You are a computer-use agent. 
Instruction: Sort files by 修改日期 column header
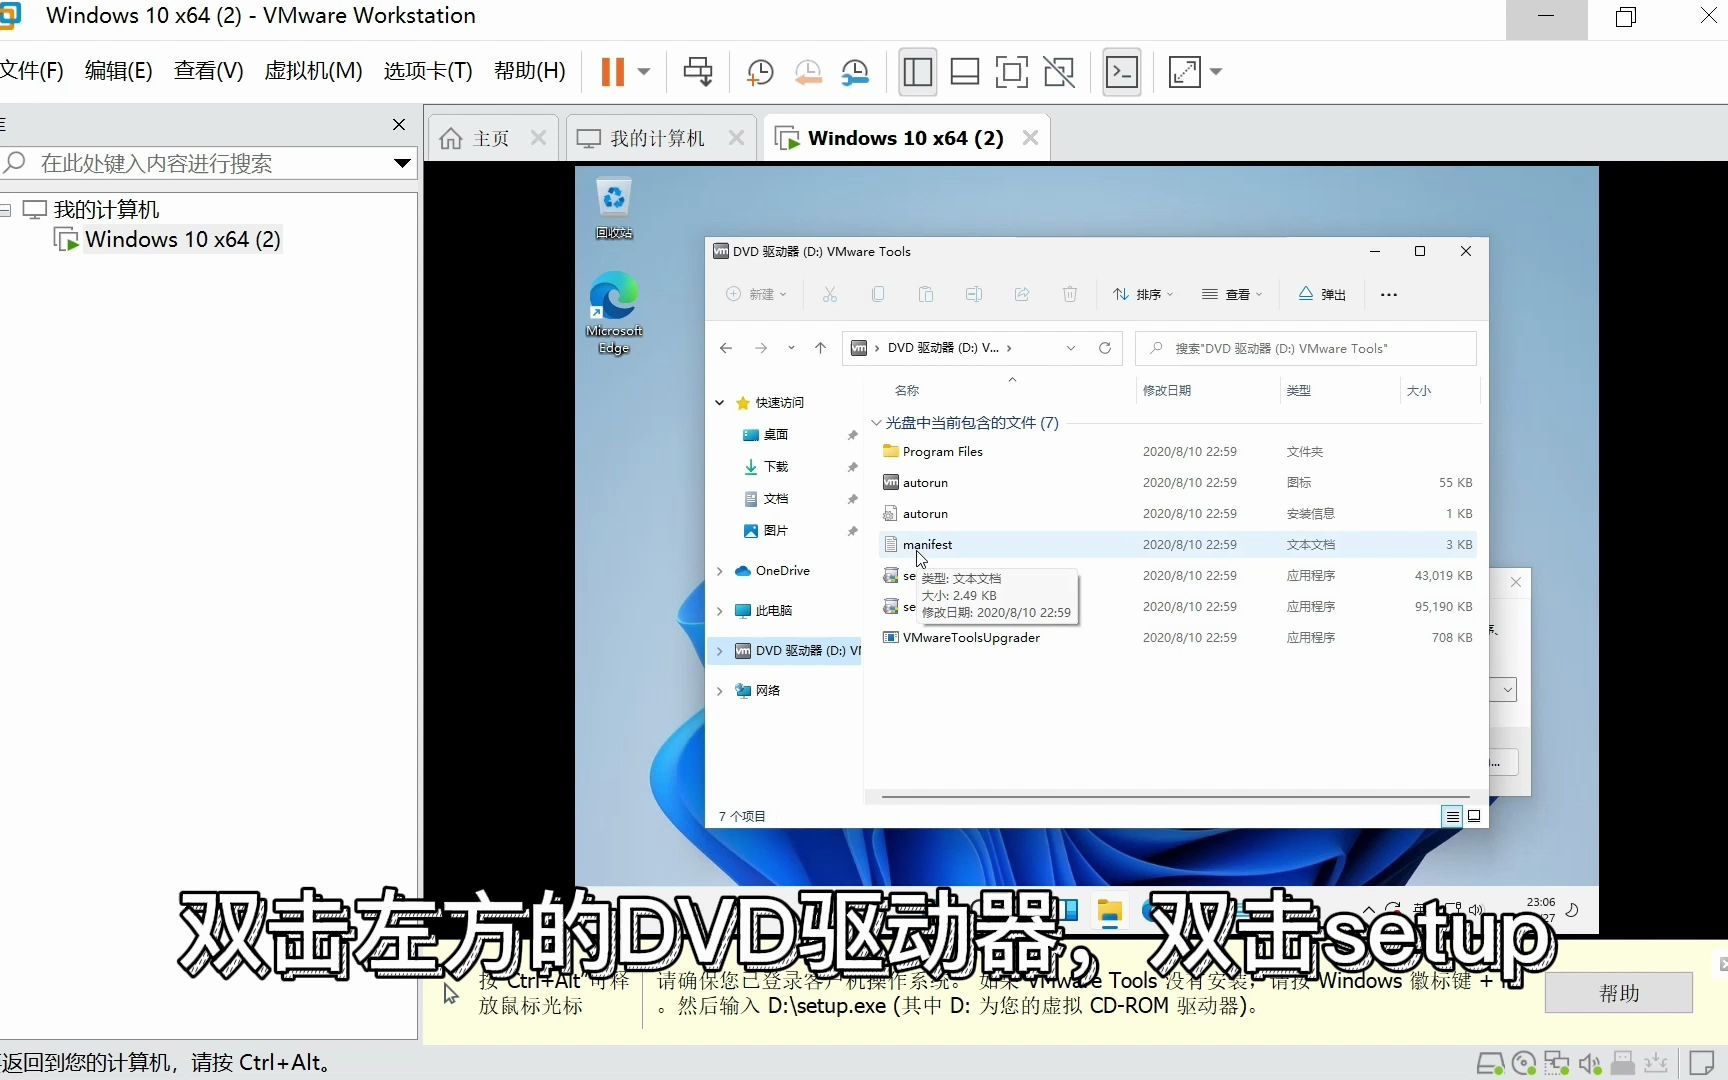1167,391
